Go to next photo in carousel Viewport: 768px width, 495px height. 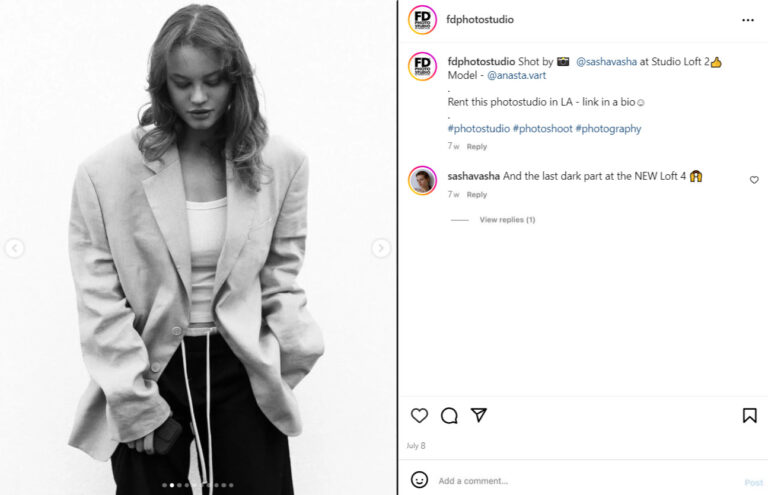(381, 248)
